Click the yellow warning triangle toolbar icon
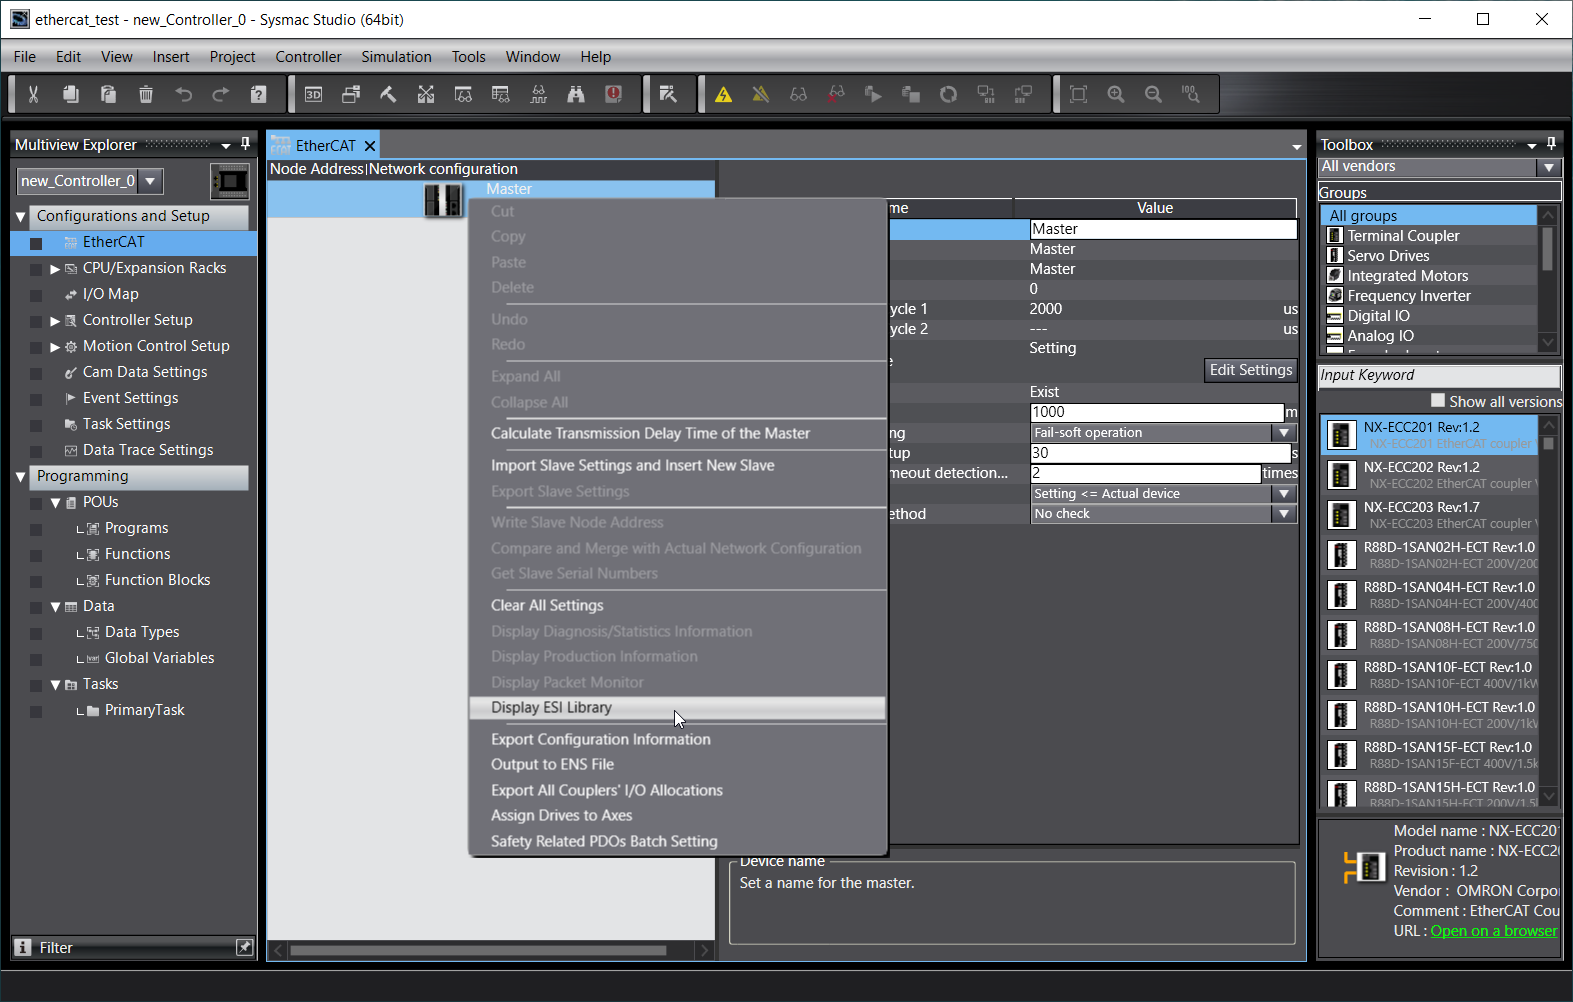The width and height of the screenshot is (1573, 1002). tap(723, 94)
